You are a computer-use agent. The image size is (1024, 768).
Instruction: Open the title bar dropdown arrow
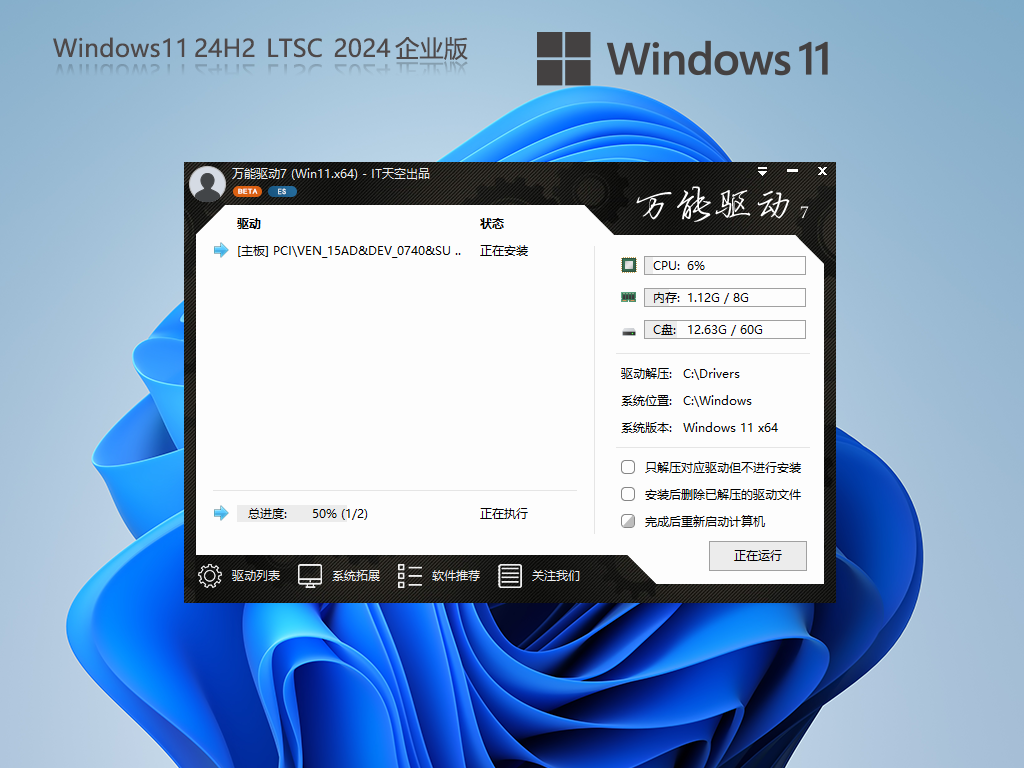[762, 171]
